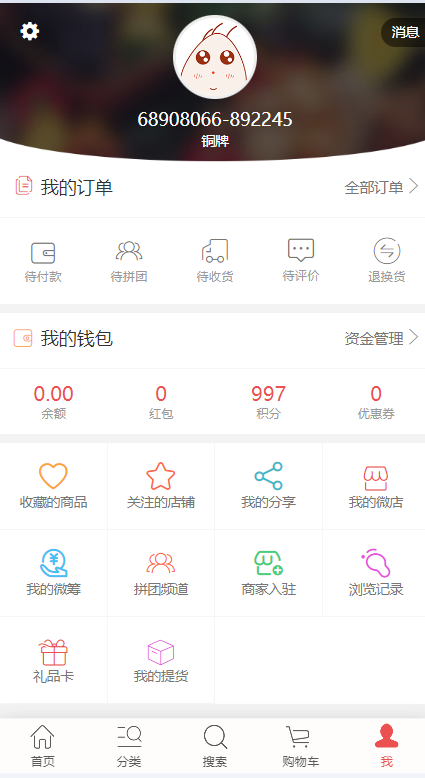Open 我的分享 share icon

click(269, 476)
